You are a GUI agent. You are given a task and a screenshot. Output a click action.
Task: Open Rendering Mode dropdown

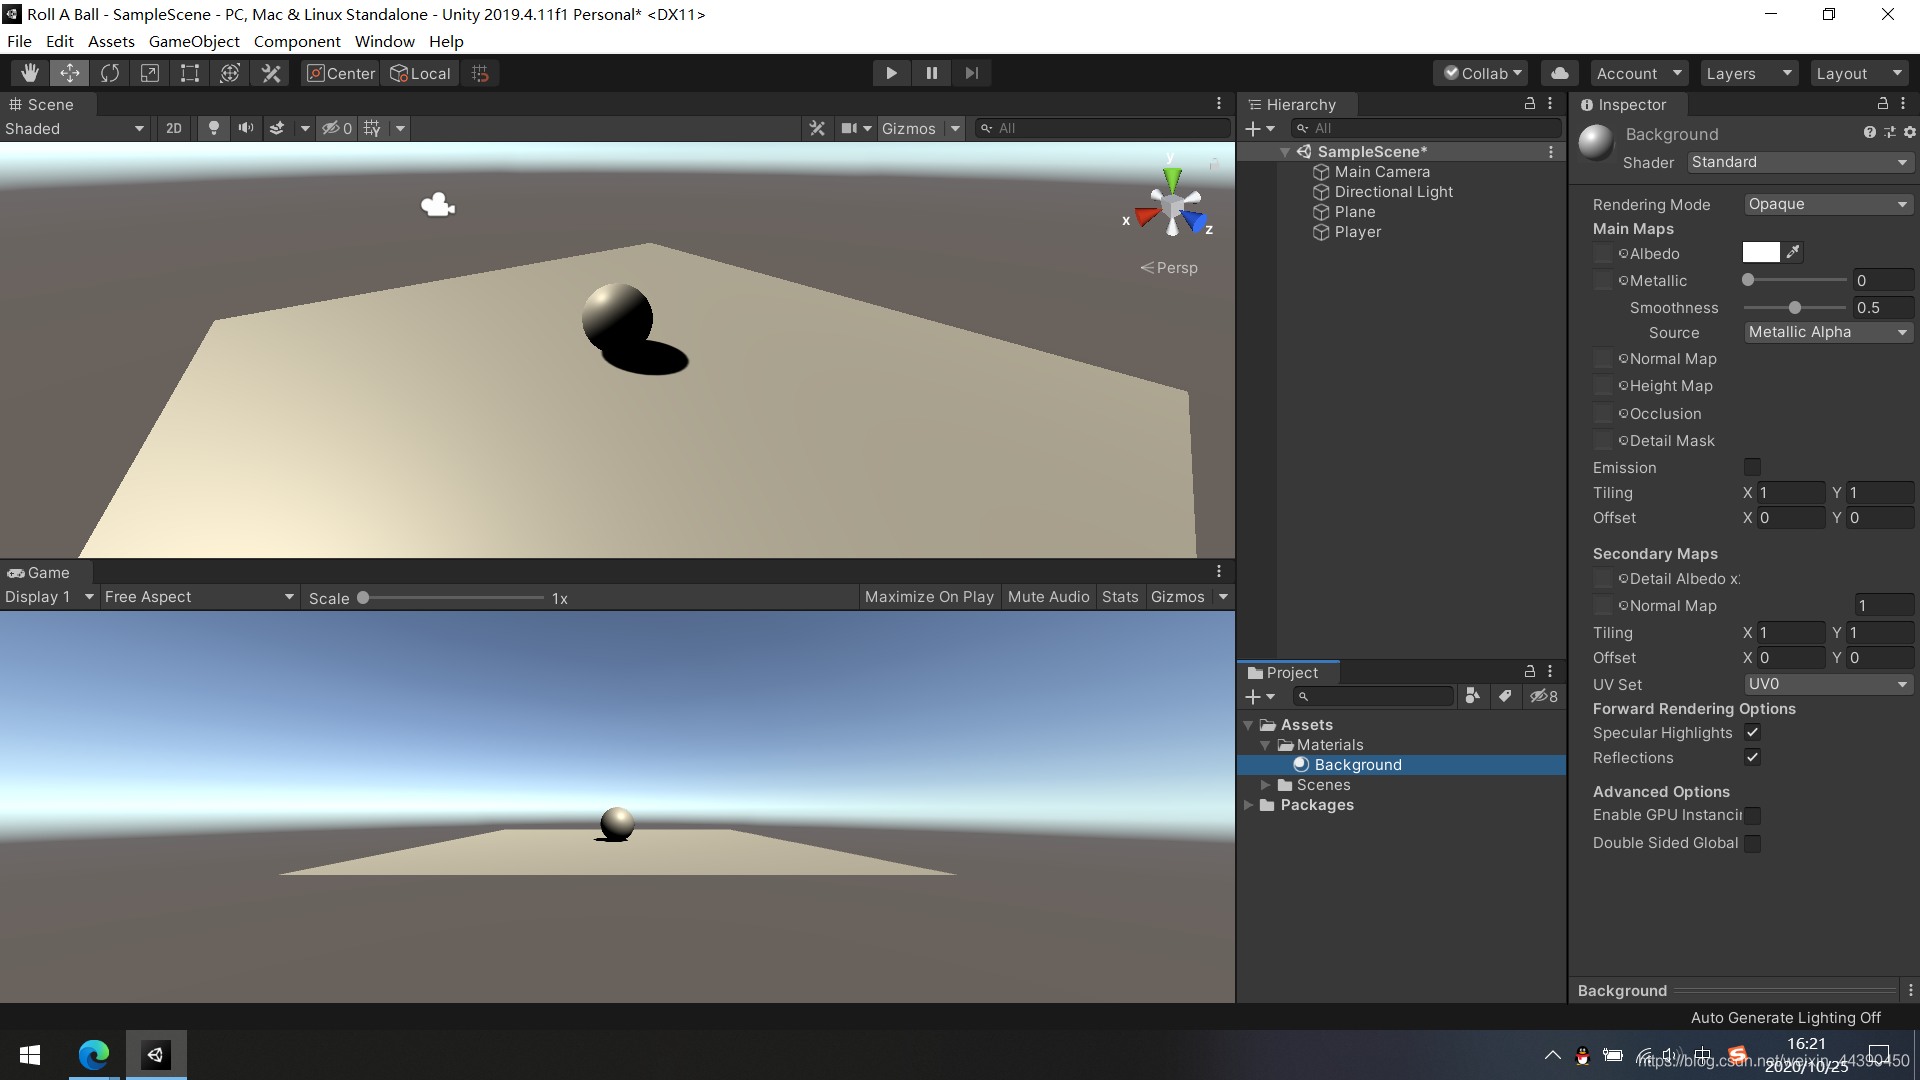pos(1829,204)
